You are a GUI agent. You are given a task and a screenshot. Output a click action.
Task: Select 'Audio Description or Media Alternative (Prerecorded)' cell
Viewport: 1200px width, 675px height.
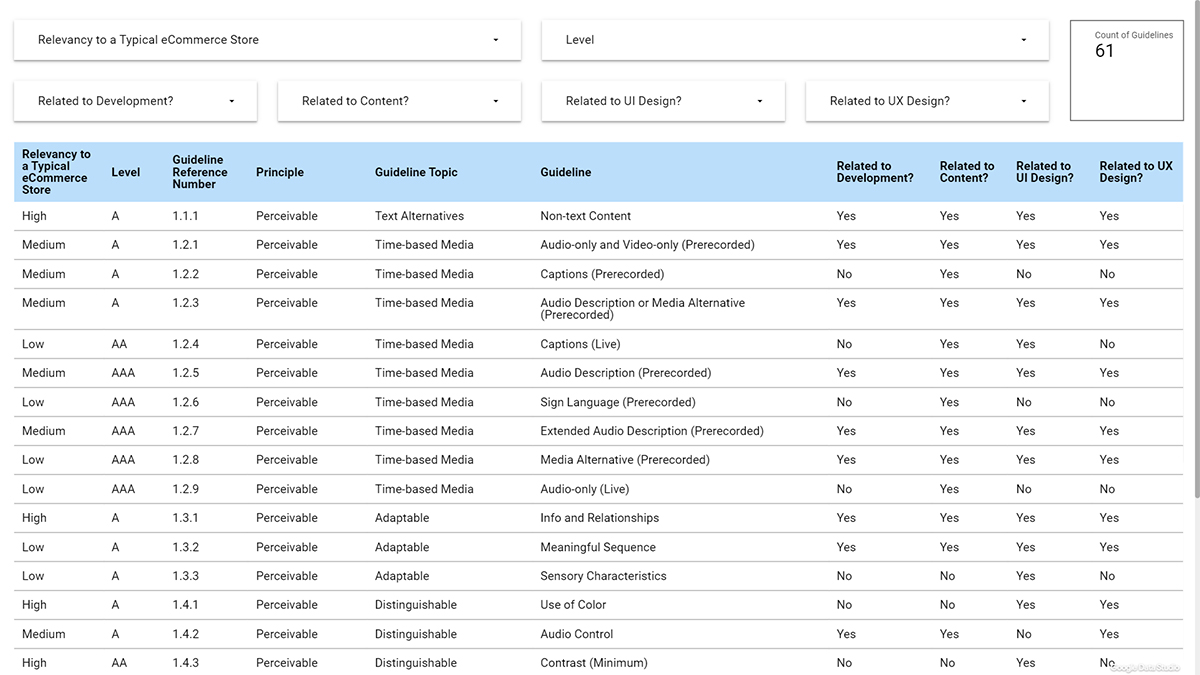642,309
